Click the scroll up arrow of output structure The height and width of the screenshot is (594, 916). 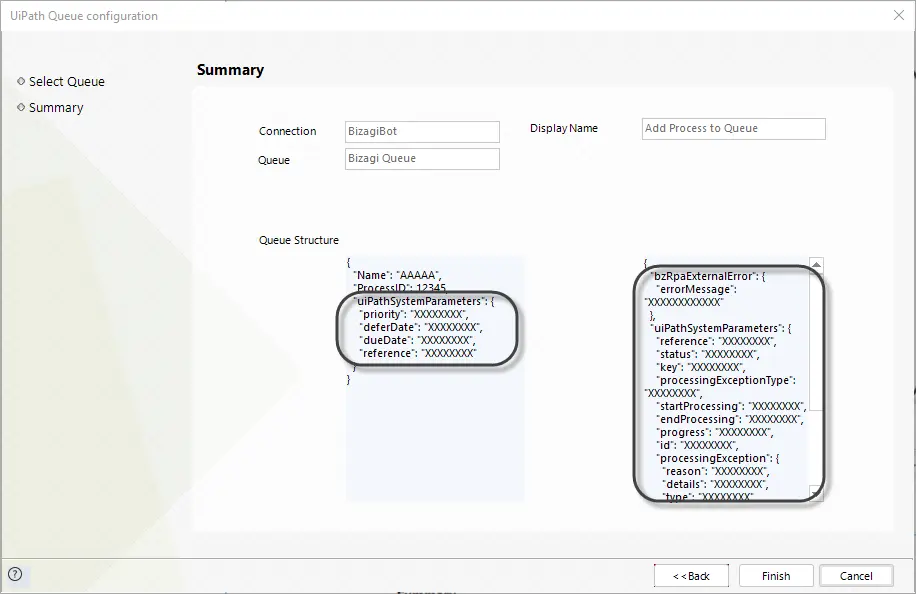816,265
